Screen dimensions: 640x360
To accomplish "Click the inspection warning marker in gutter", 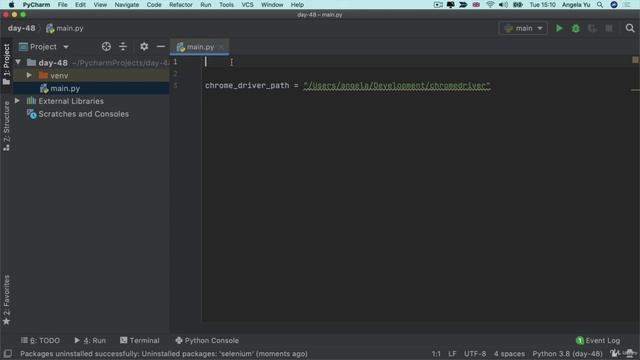I will pyautogui.click(x=635, y=60).
